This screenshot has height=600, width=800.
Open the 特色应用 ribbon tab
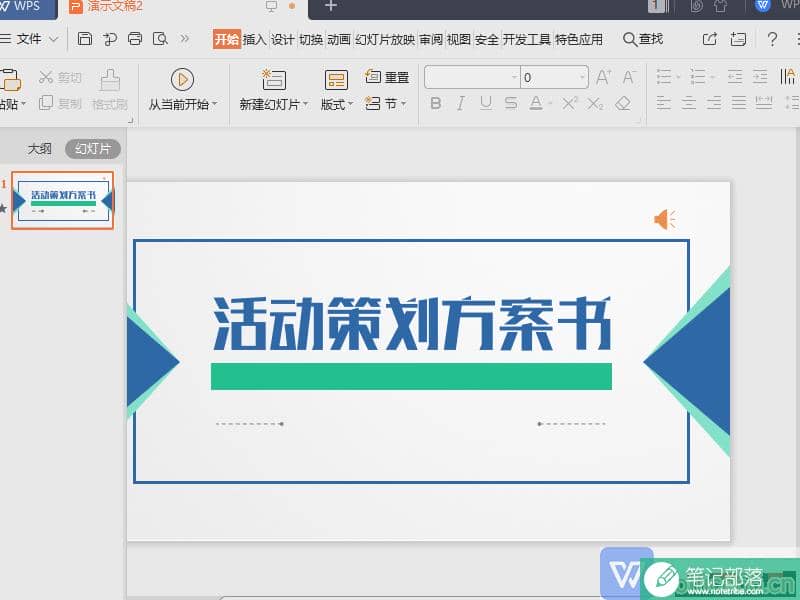point(579,39)
